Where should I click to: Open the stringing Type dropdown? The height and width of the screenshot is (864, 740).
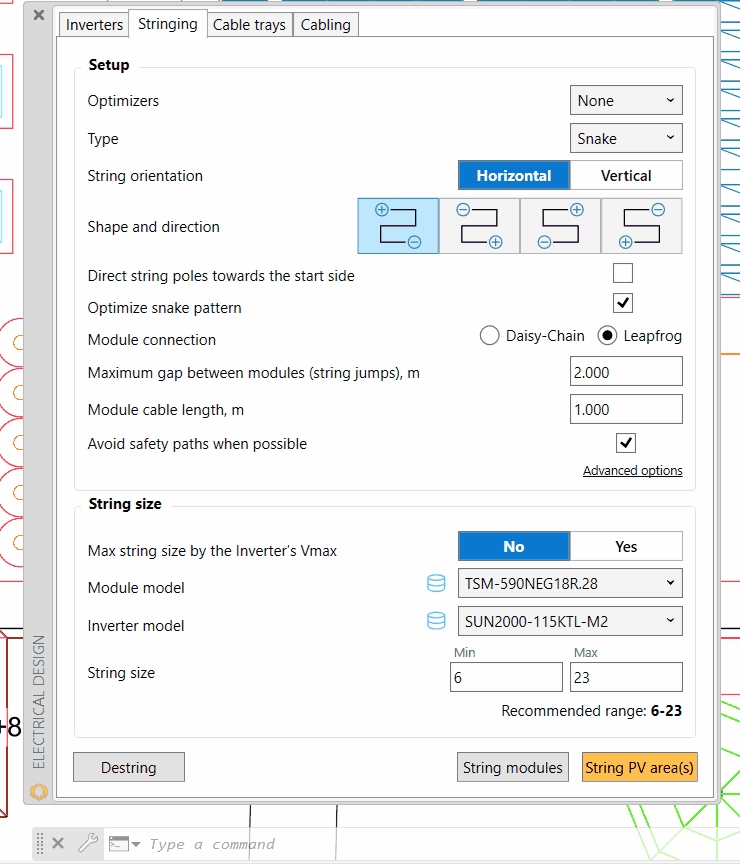(x=626, y=138)
